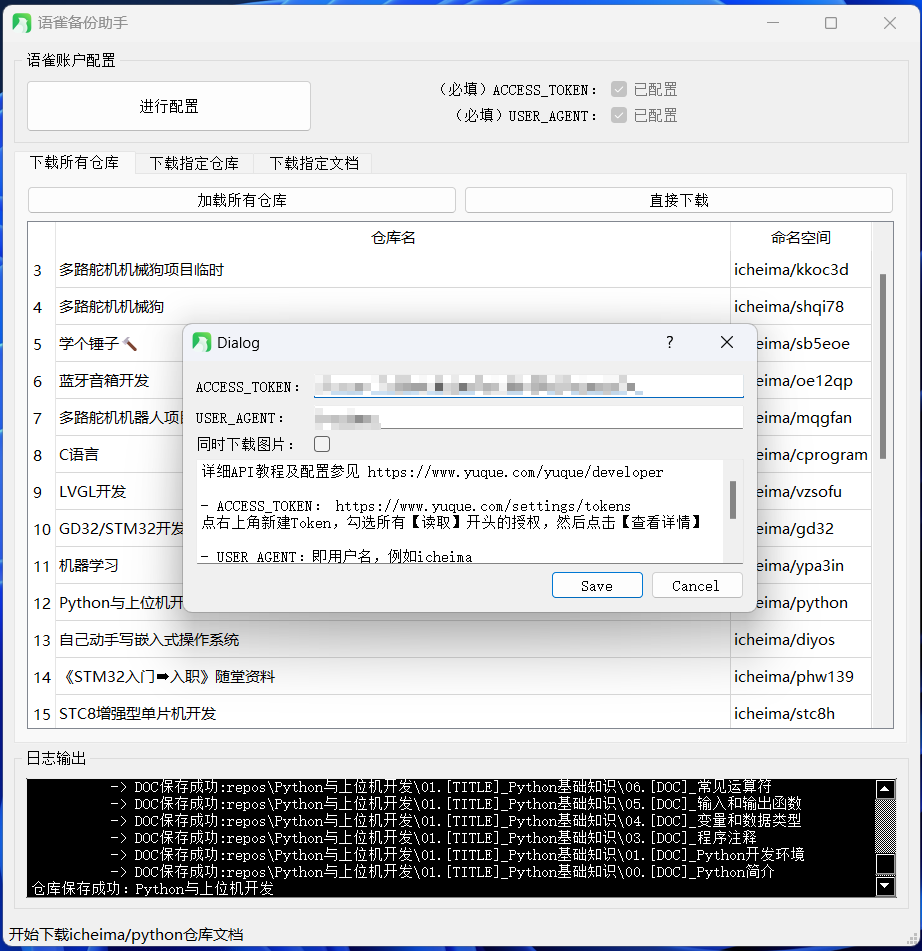Select the 《STM32入门➡入职》随堂资料 row
The width and height of the screenshot is (922, 951).
pyautogui.click(x=392, y=677)
